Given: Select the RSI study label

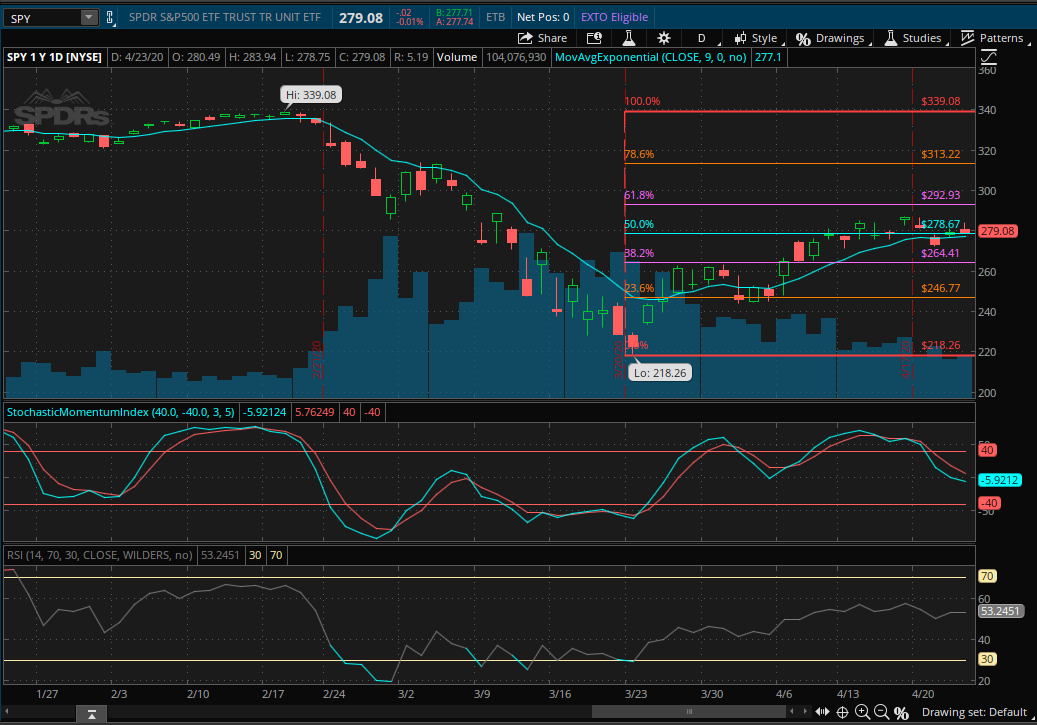Looking at the screenshot, I should pos(99,555).
